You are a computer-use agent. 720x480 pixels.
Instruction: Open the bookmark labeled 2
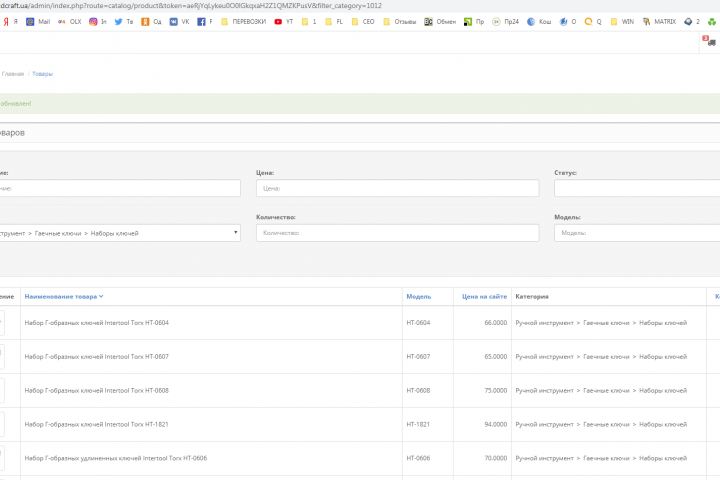click(x=692, y=22)
